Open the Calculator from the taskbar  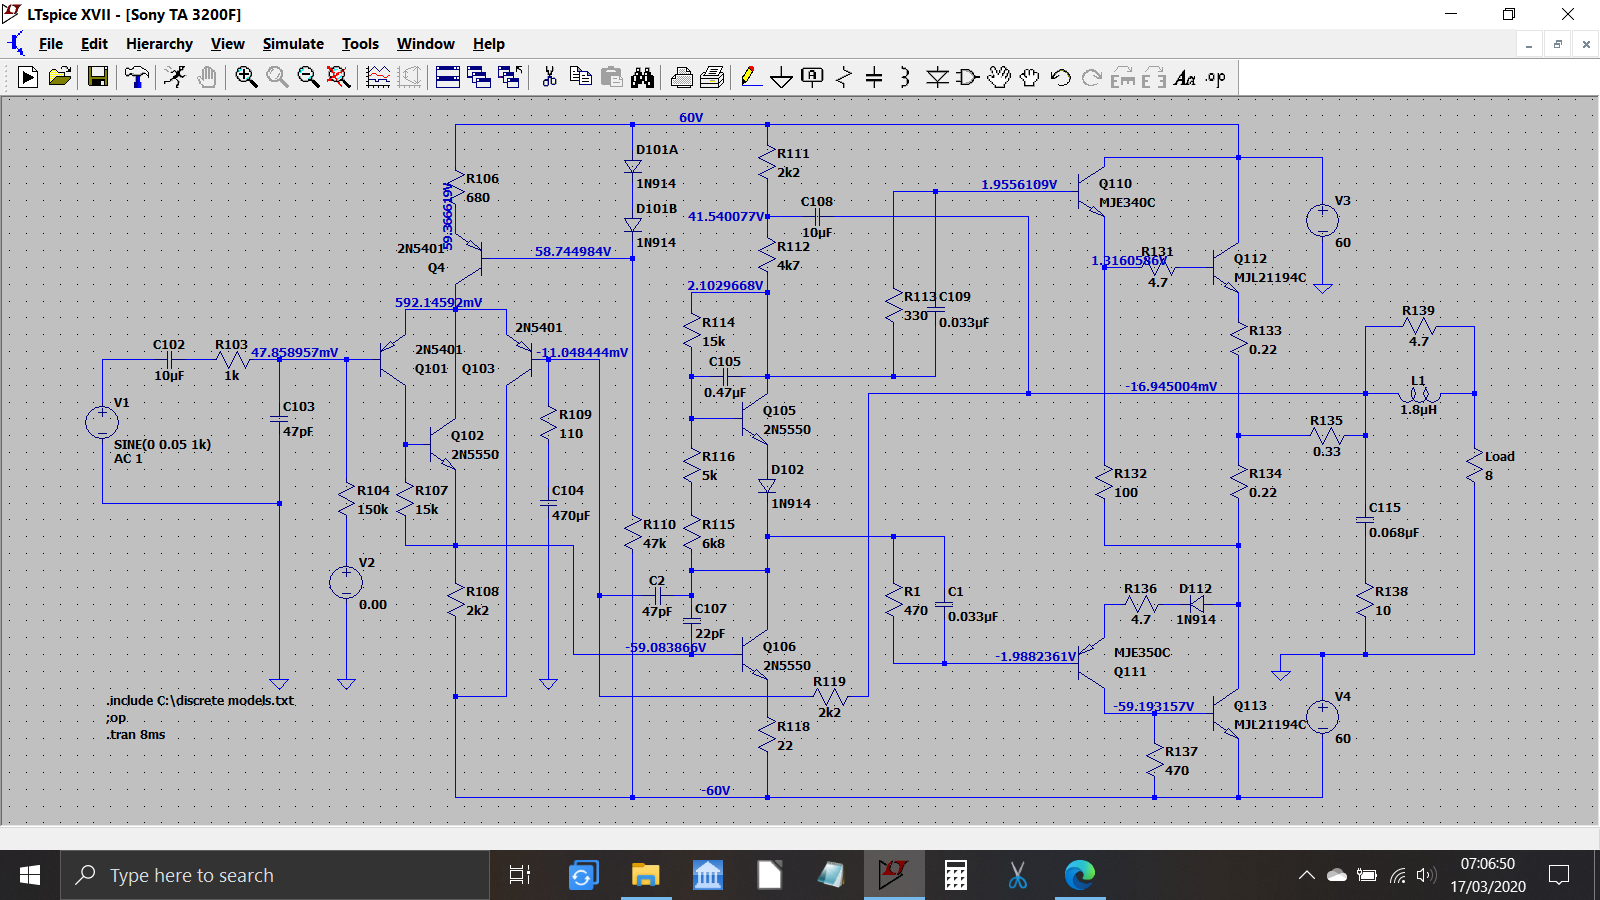click(956, 875)
